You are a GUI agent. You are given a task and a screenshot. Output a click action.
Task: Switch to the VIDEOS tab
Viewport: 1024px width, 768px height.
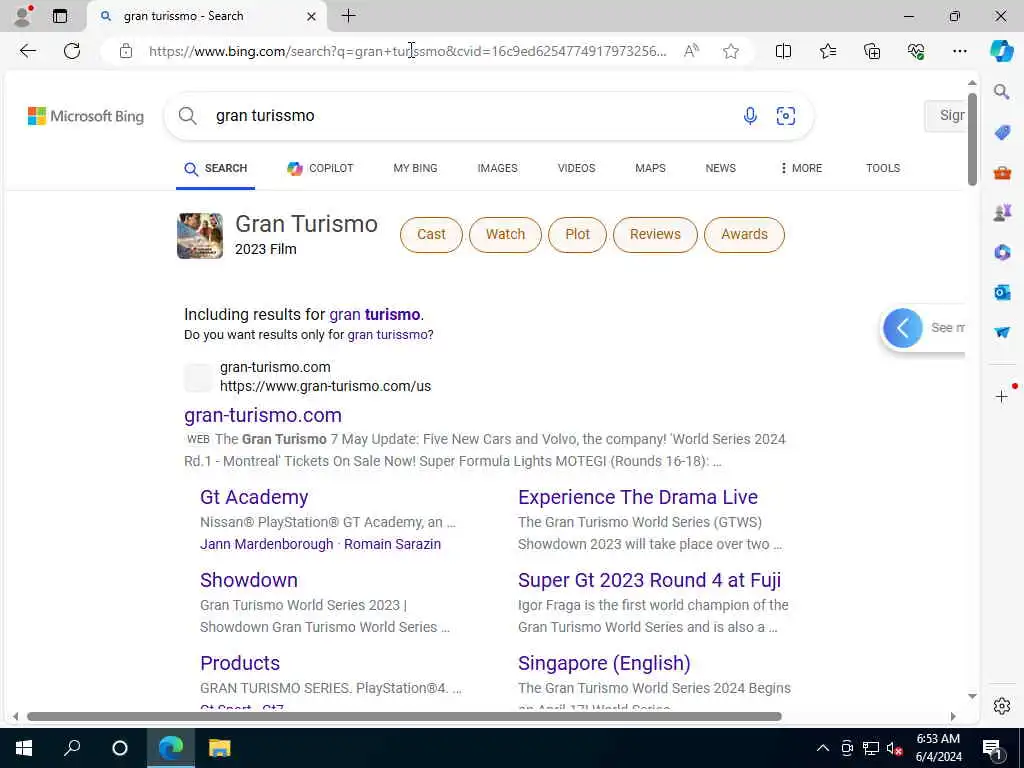click(576, 168)
